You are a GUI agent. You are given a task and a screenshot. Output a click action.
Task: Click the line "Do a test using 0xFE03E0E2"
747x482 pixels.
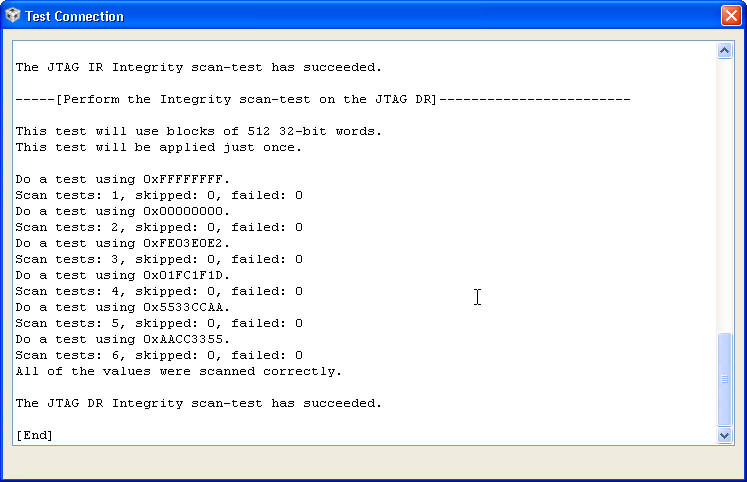[x=122, y=243]
